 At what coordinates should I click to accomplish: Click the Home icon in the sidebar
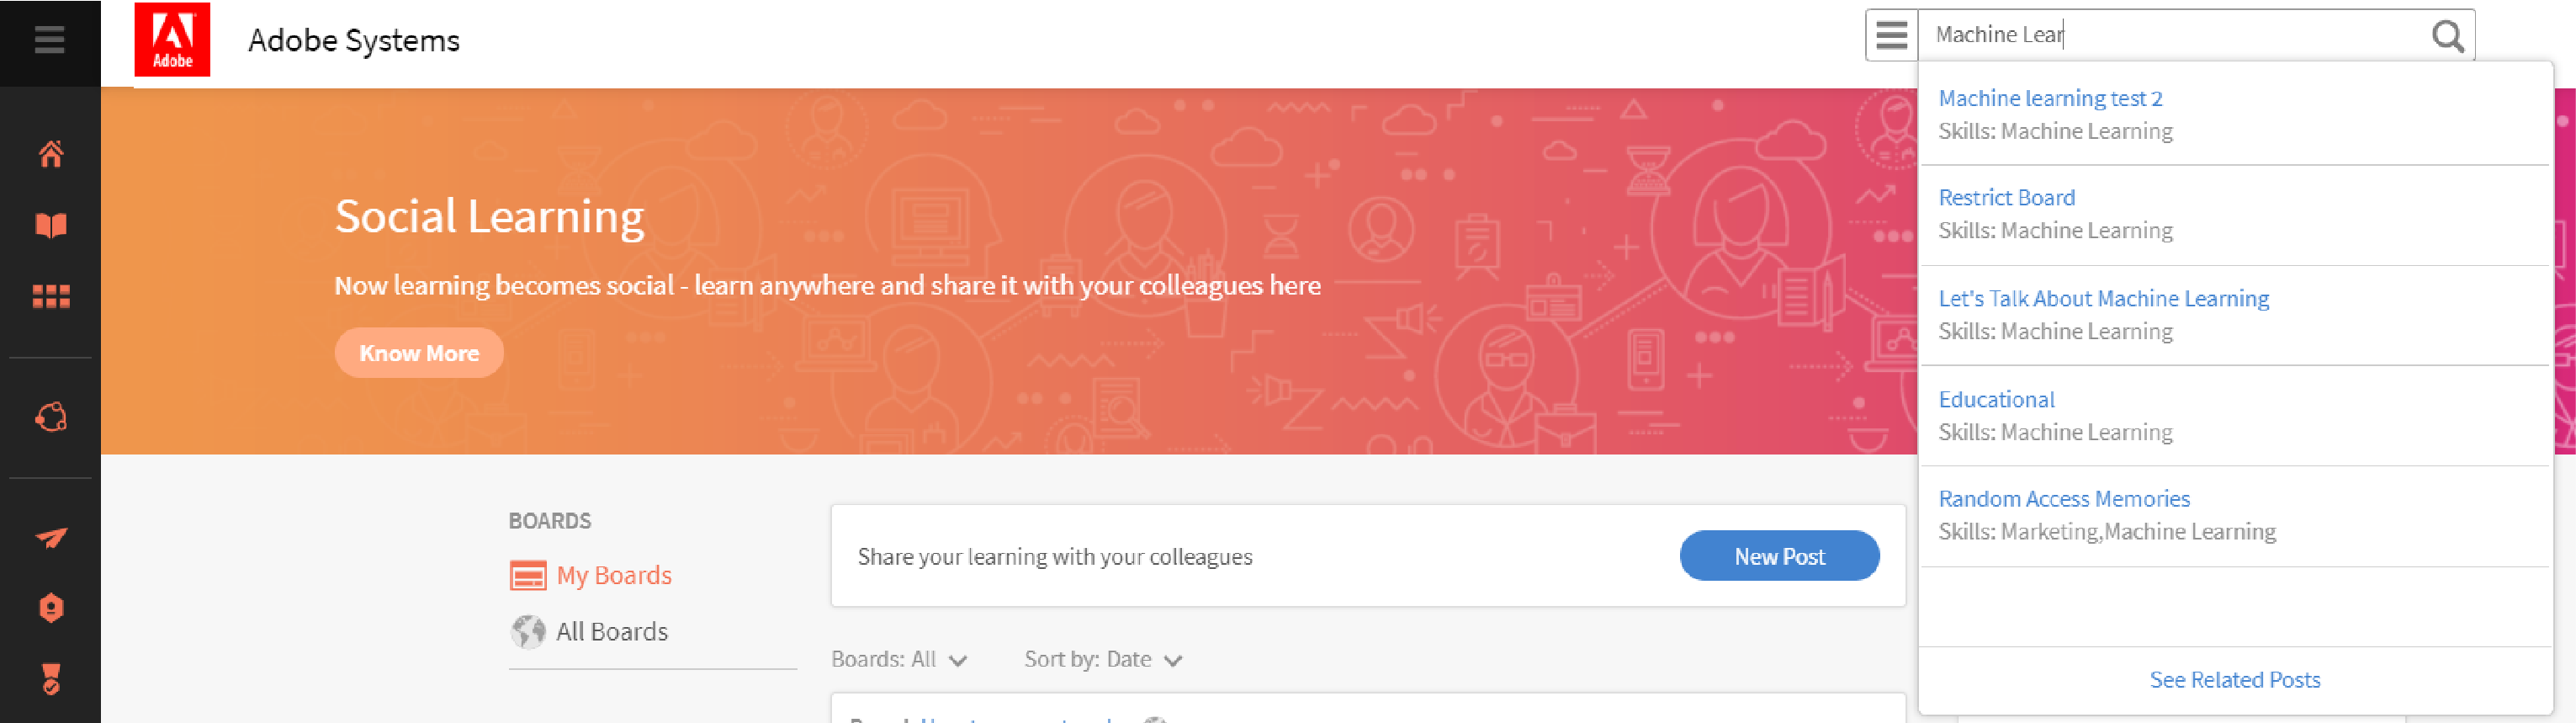(x=51, y=154)
